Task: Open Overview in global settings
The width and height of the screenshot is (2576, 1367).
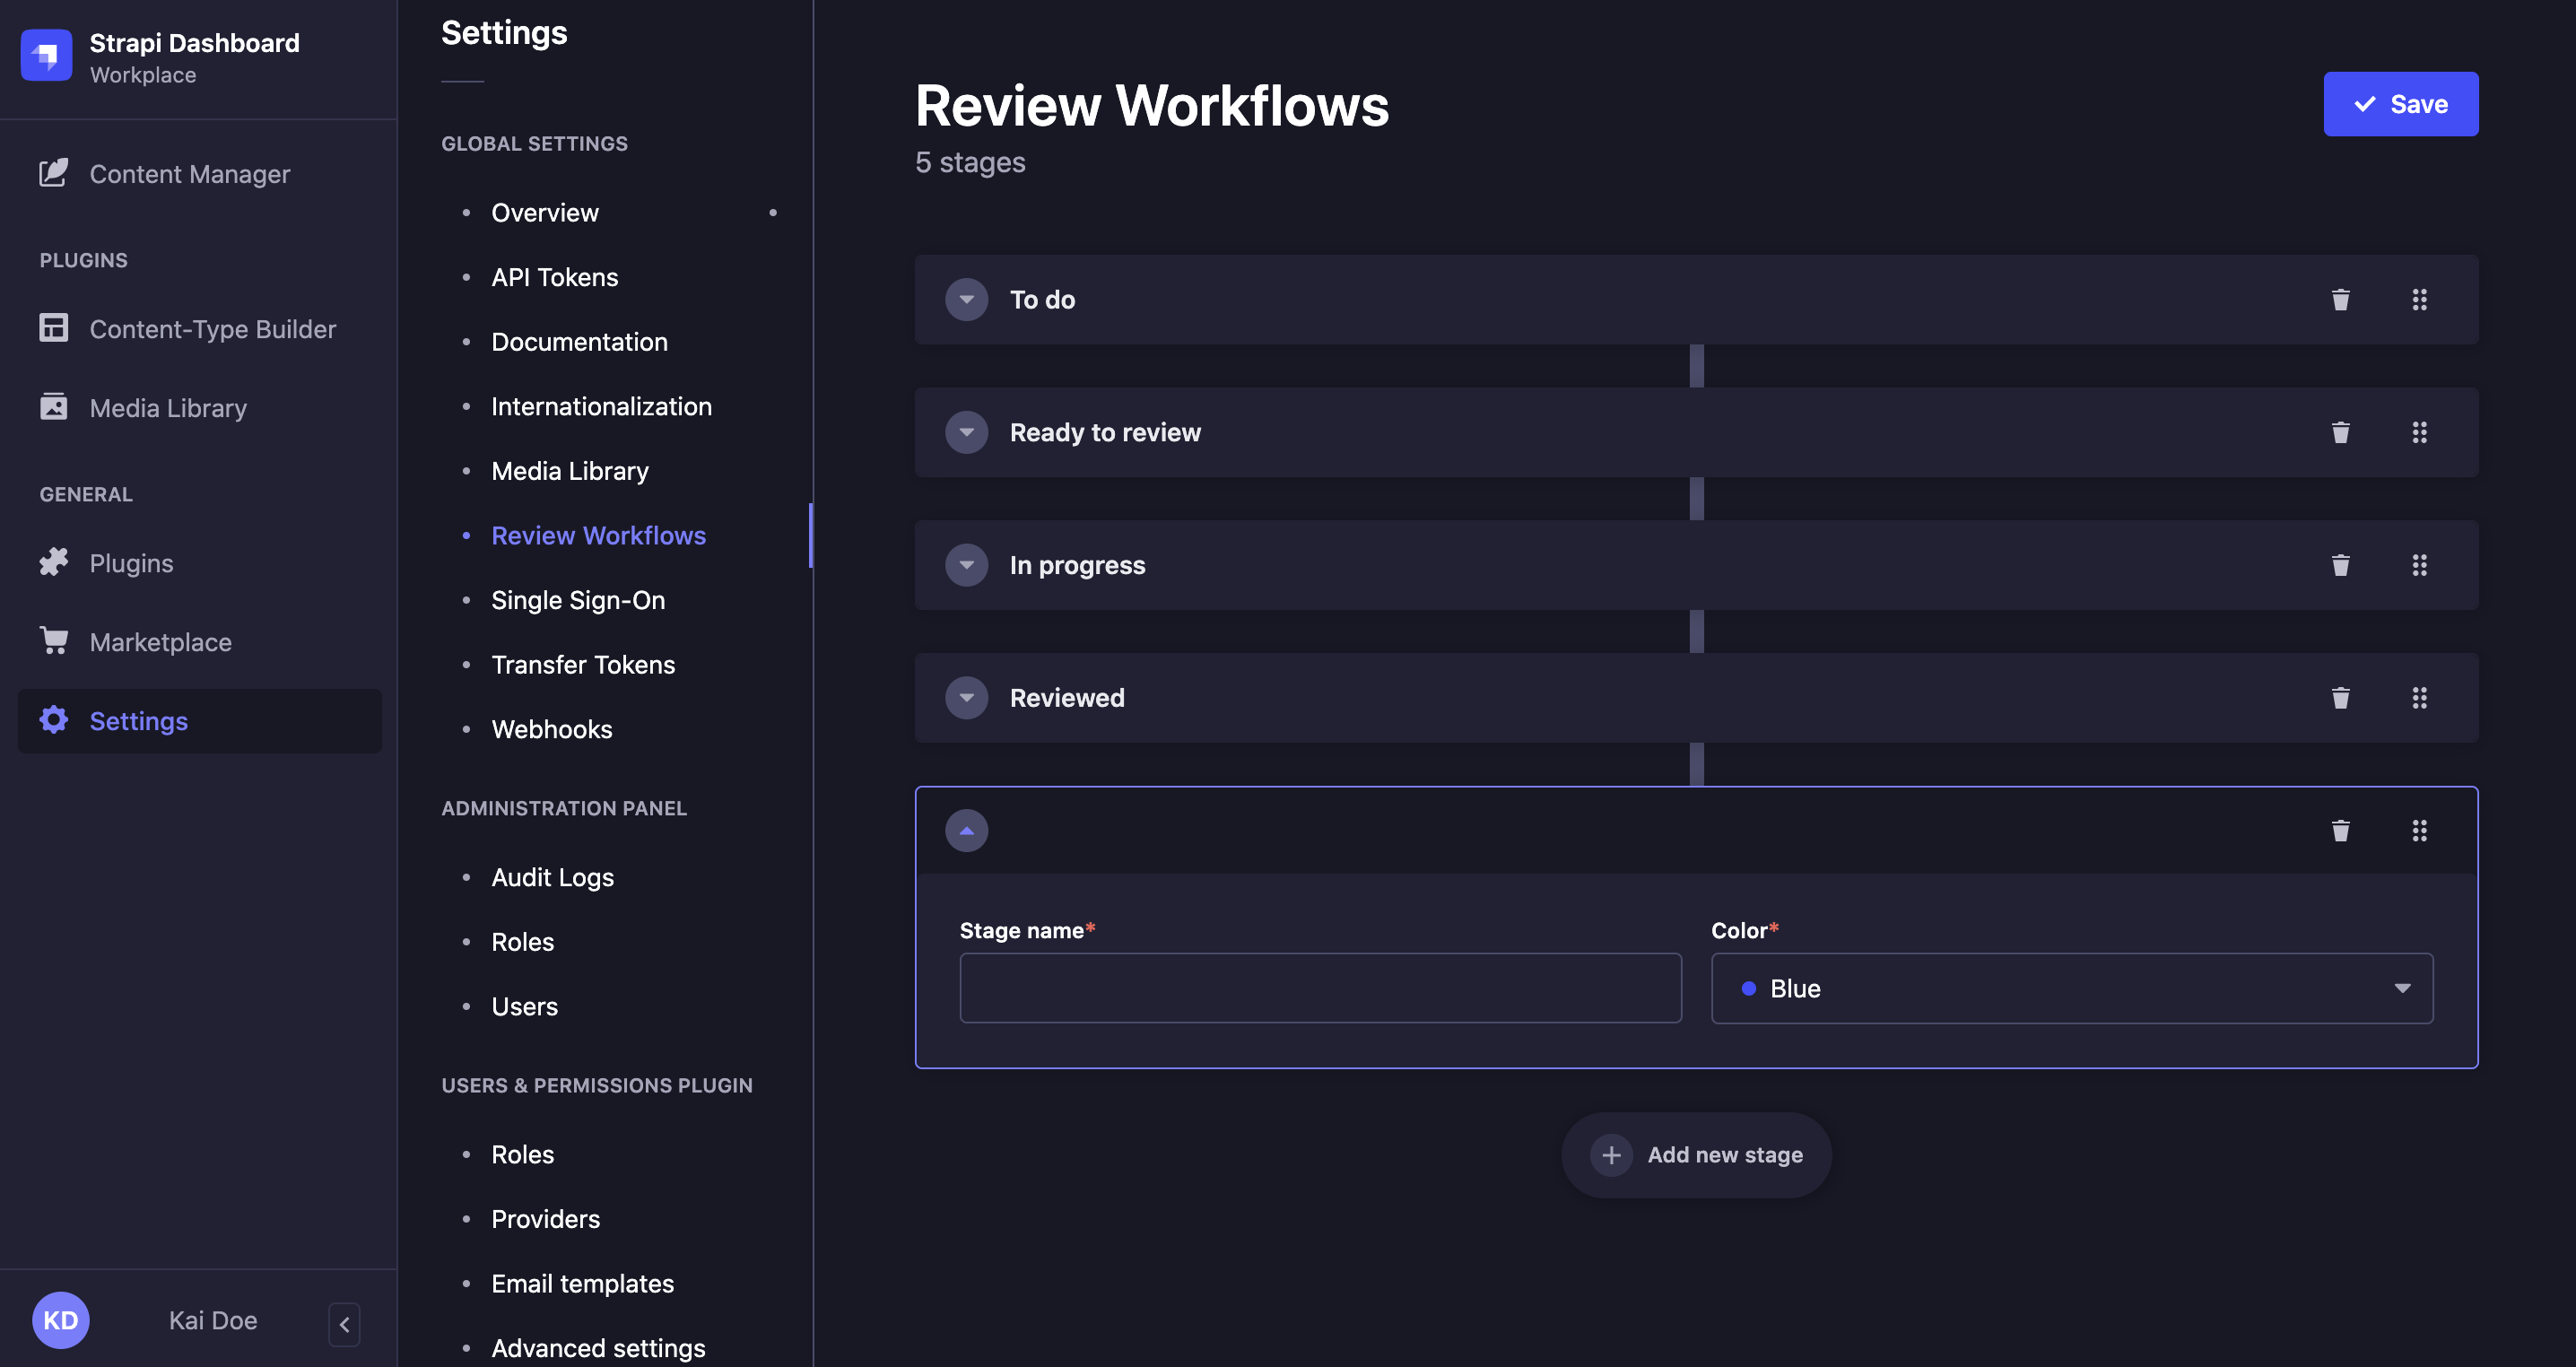Action: [544, 212]
